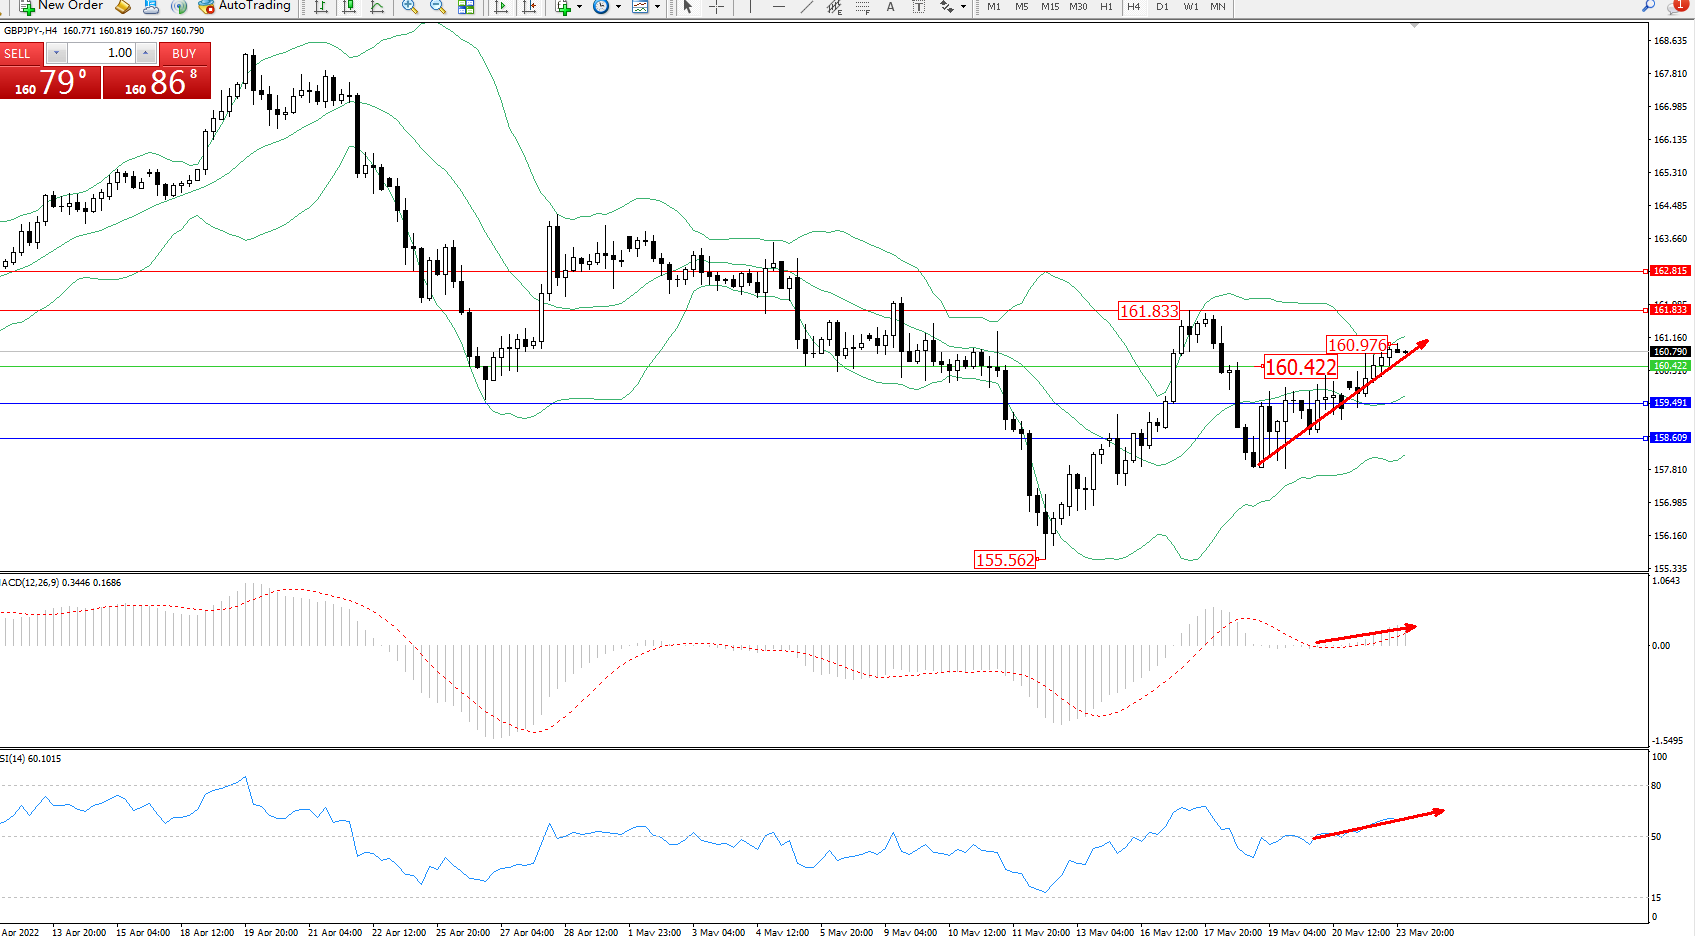Open the notifications chat bubble

[x=1676, y=6]
